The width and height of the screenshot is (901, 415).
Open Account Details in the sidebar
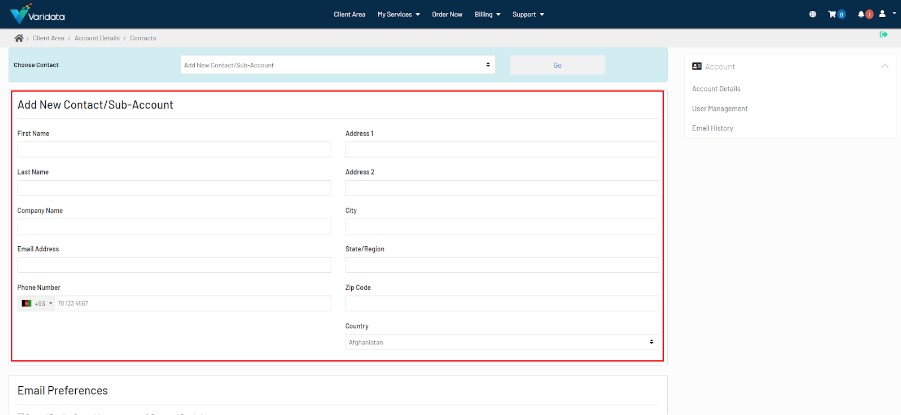[716, 89]
